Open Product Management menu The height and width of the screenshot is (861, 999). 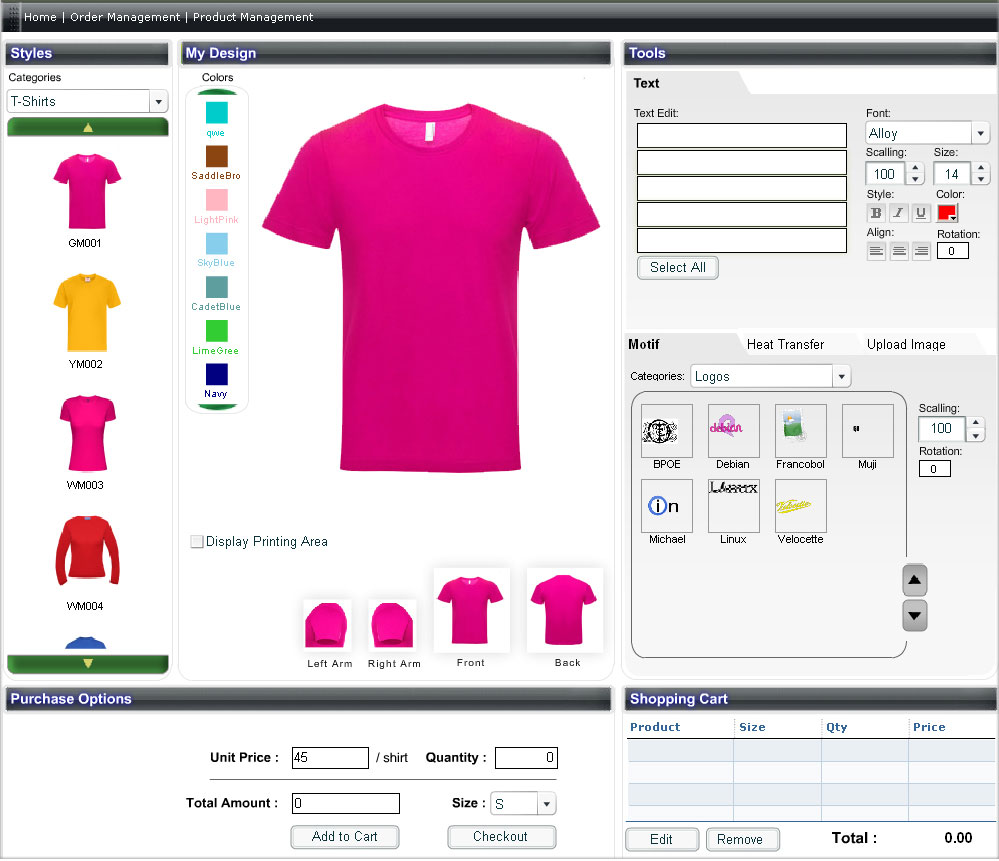253,17
